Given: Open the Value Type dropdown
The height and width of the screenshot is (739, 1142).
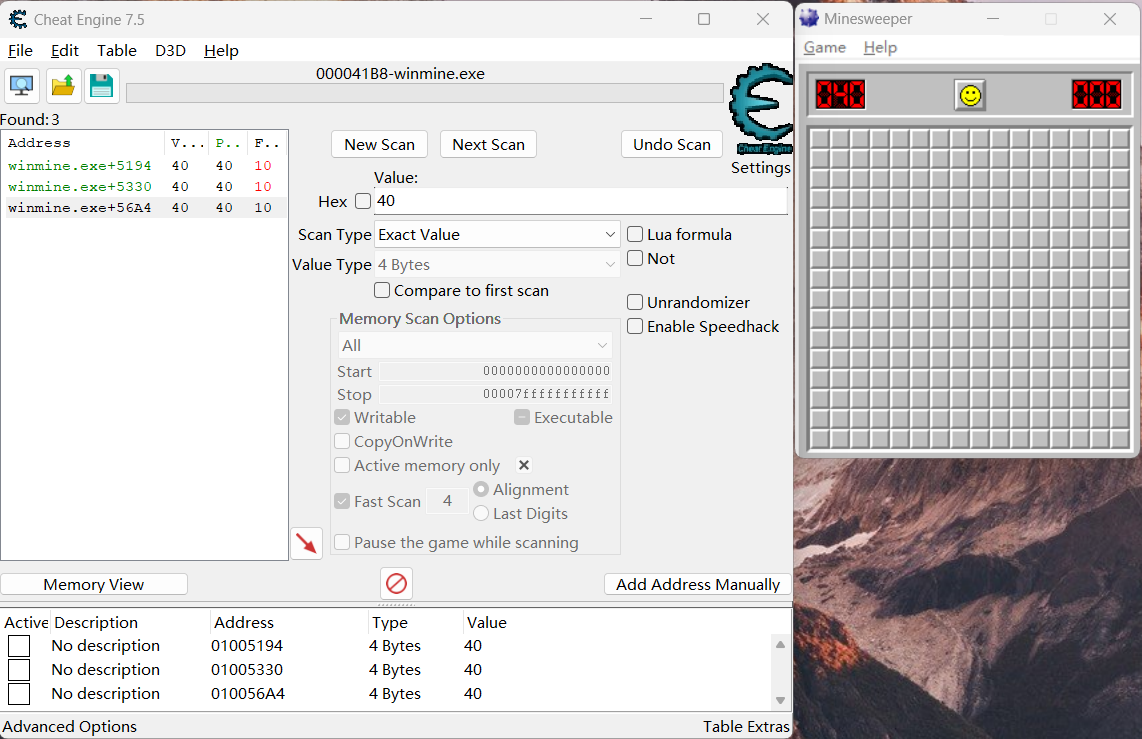Looking at the screenshot, I should pos(497,264).
